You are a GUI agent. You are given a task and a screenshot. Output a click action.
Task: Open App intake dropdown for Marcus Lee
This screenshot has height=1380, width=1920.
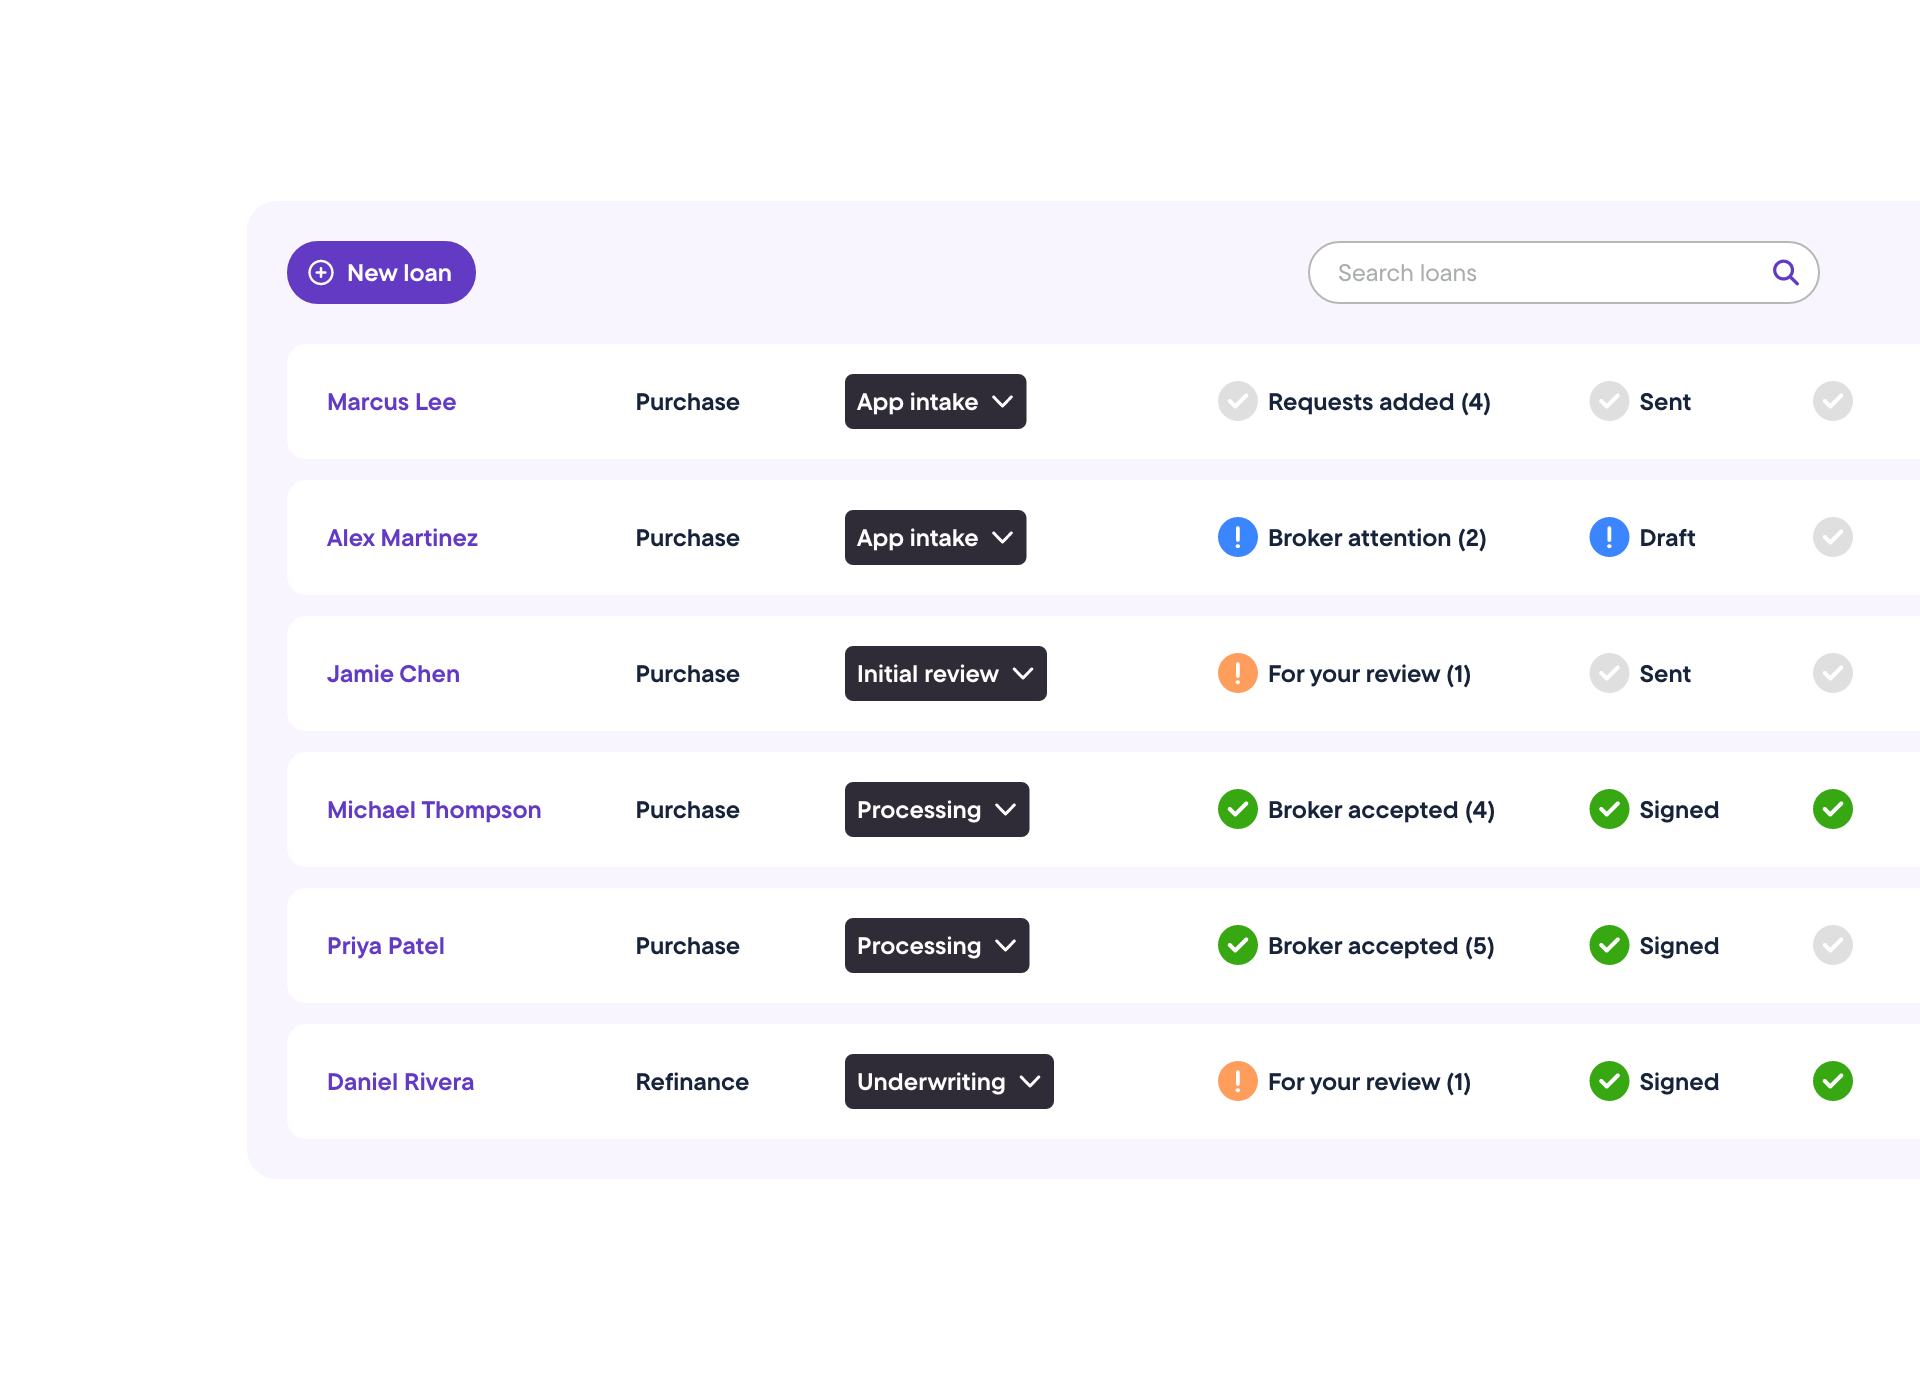(935, 402)
